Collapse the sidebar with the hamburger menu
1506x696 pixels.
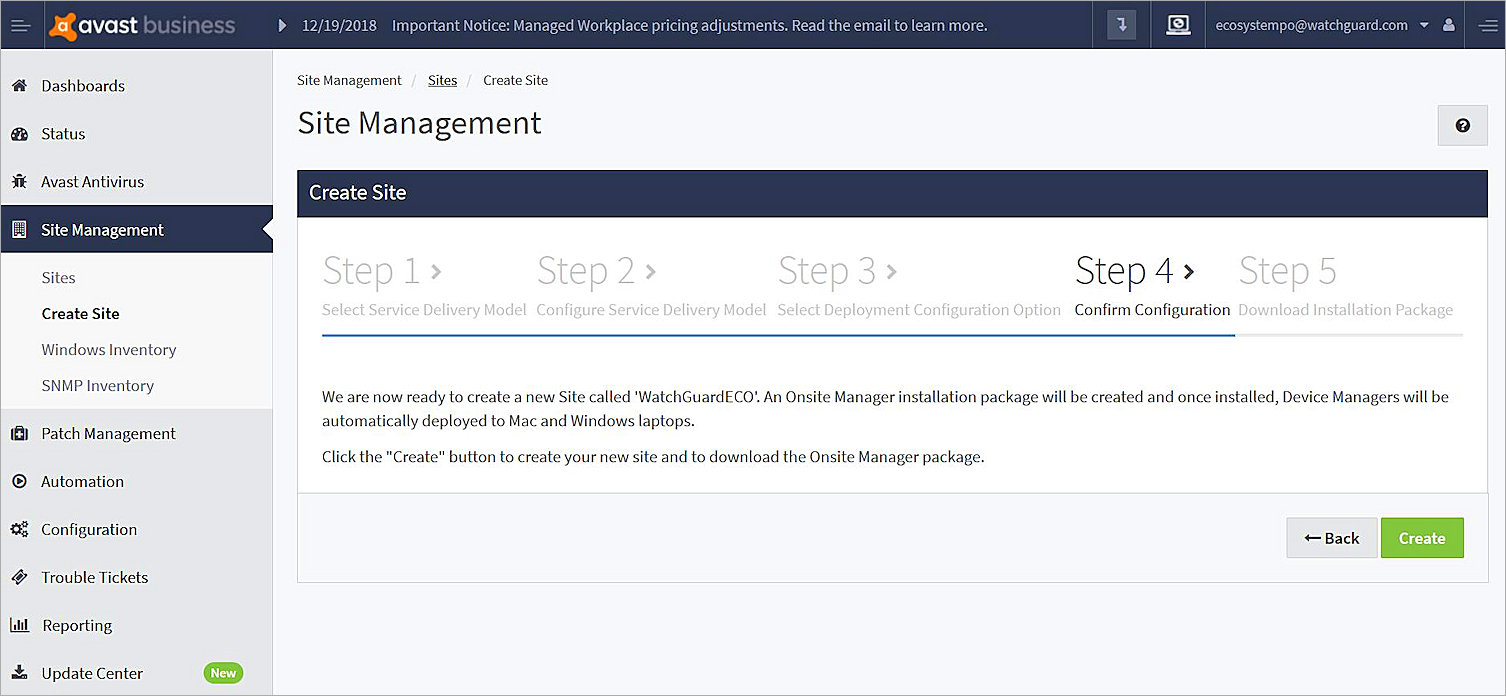point(21,24)
